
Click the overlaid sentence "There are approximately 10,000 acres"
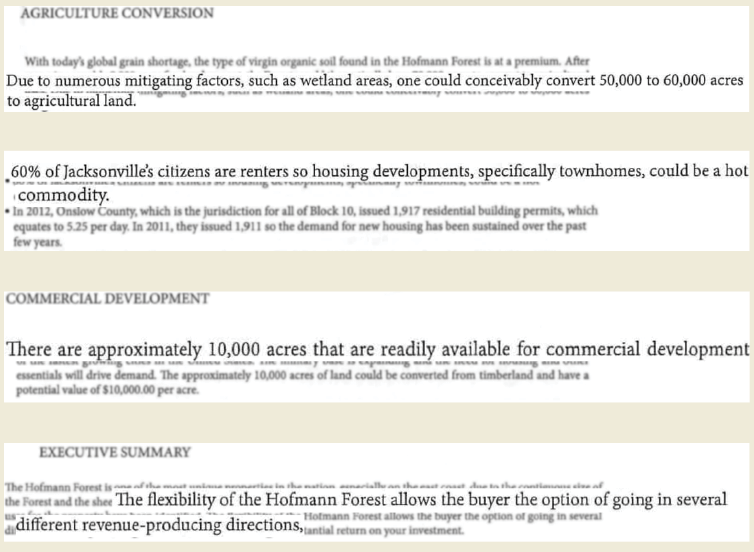coord(377,349)
